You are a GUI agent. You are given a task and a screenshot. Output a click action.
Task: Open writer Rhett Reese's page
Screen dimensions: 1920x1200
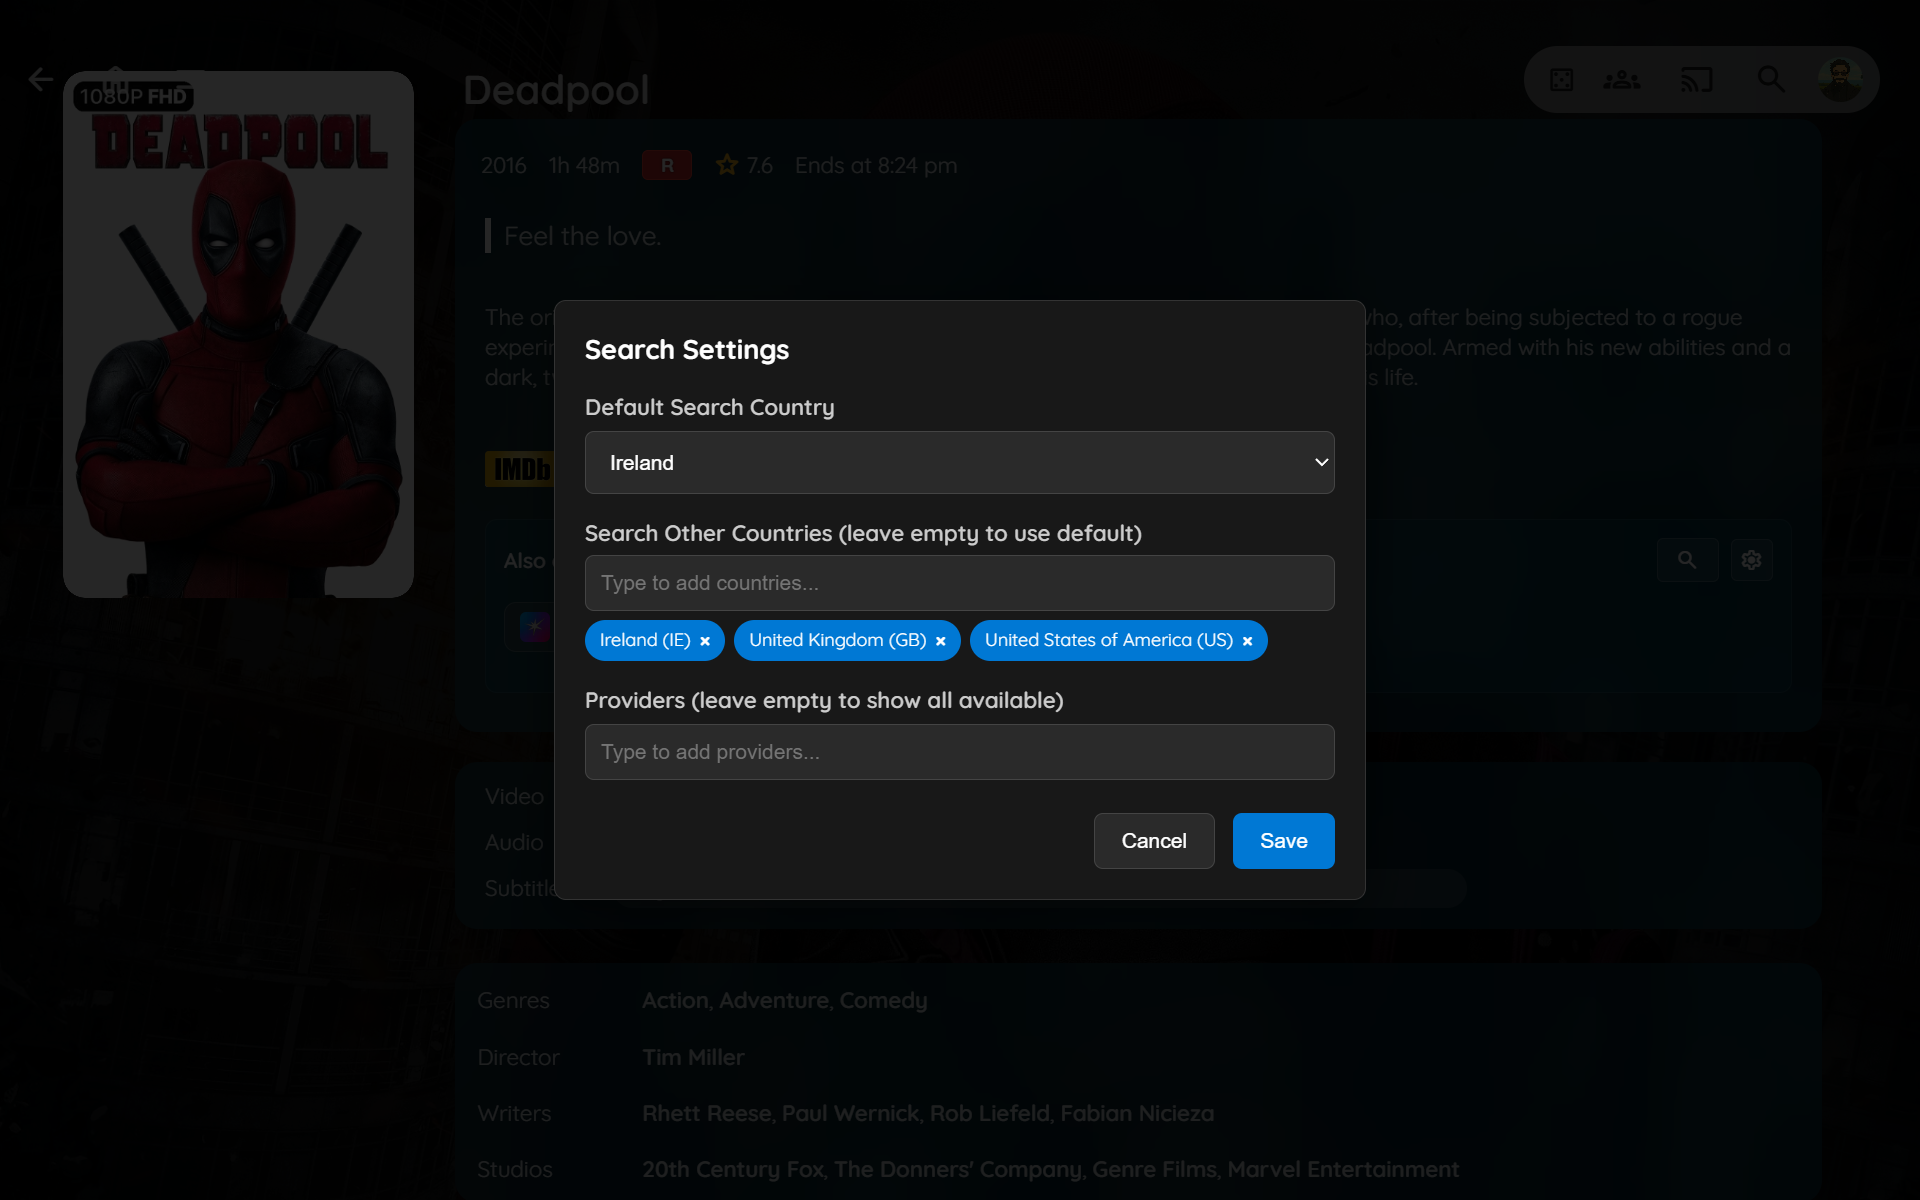[707, 1113]
